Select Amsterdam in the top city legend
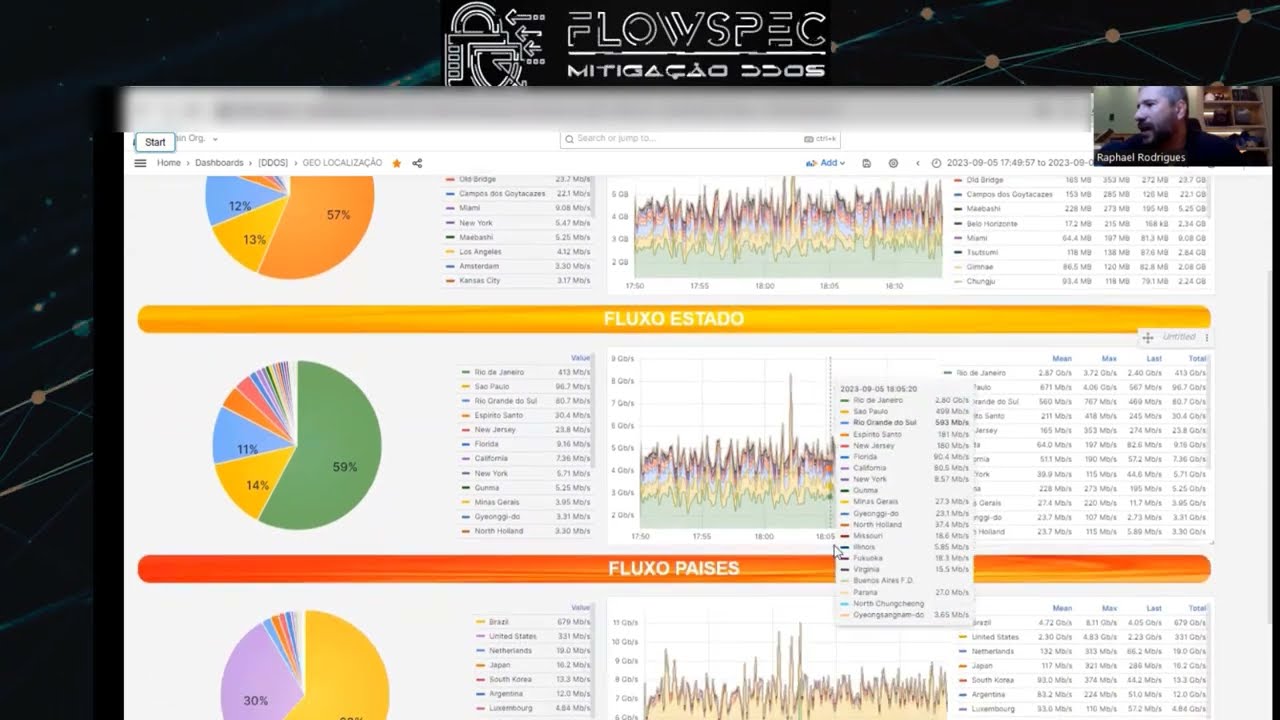Image resolution: width=1280 pixels, height=720 pixels. [479, 266]
